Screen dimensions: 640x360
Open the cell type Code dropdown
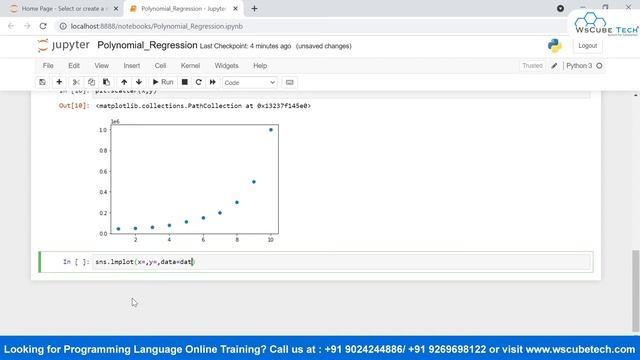[249, 82]
